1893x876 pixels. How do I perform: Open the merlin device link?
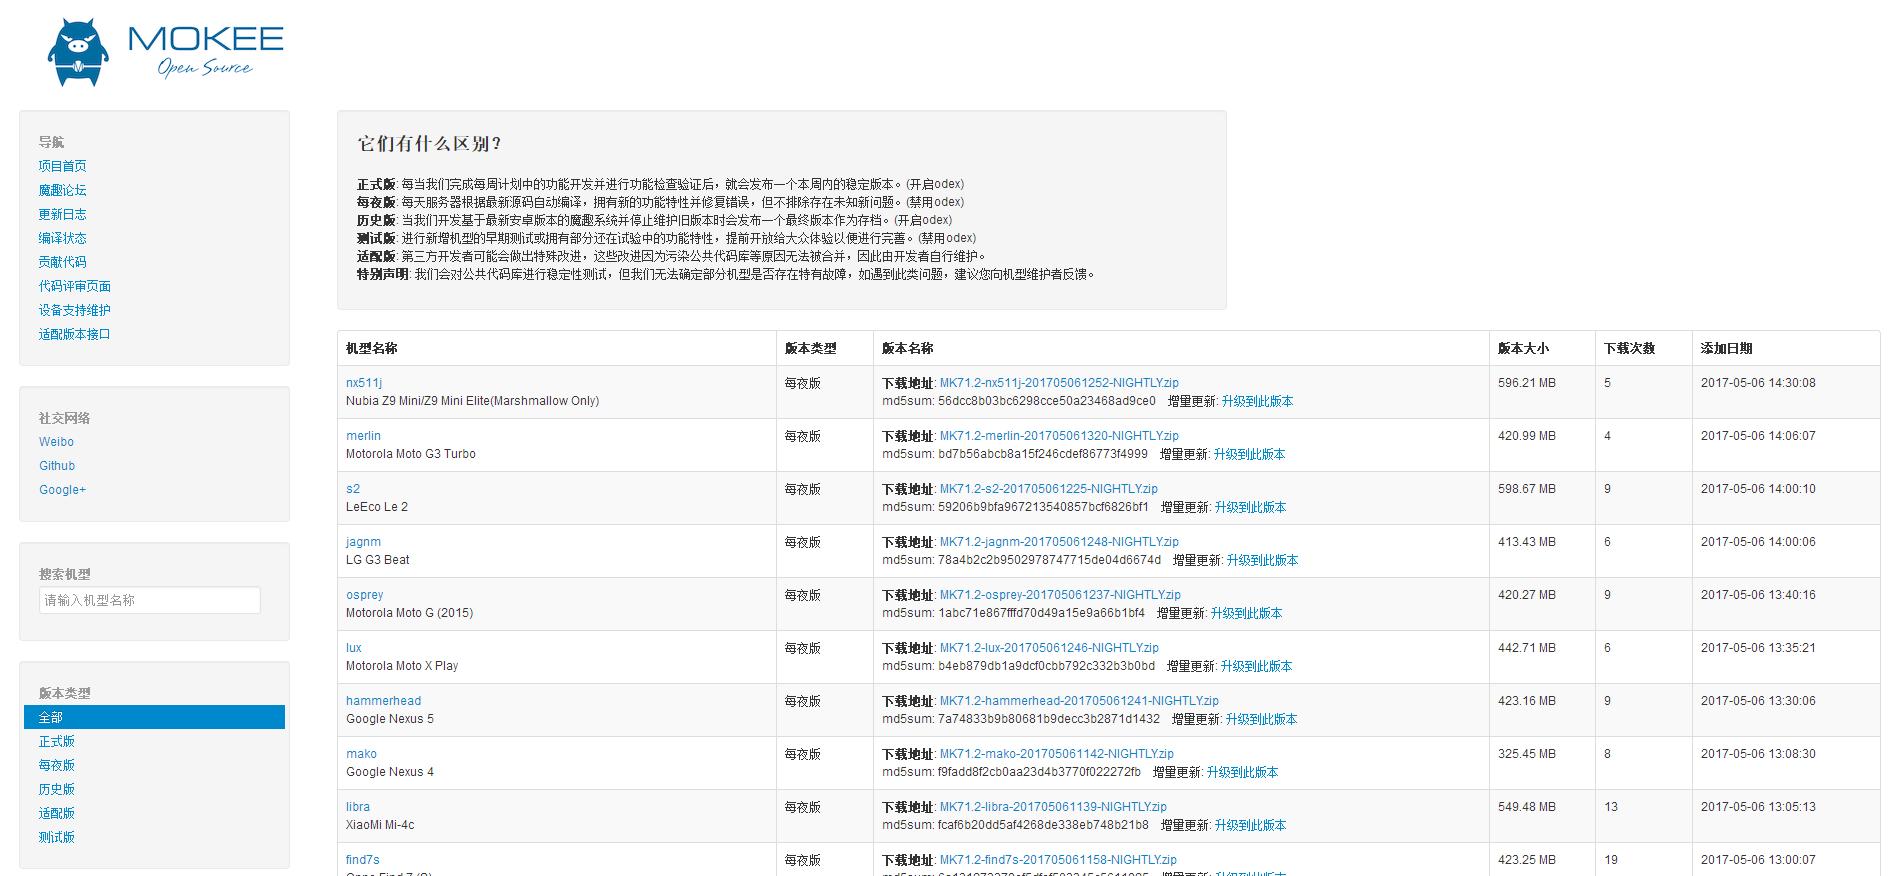(363, 436)
